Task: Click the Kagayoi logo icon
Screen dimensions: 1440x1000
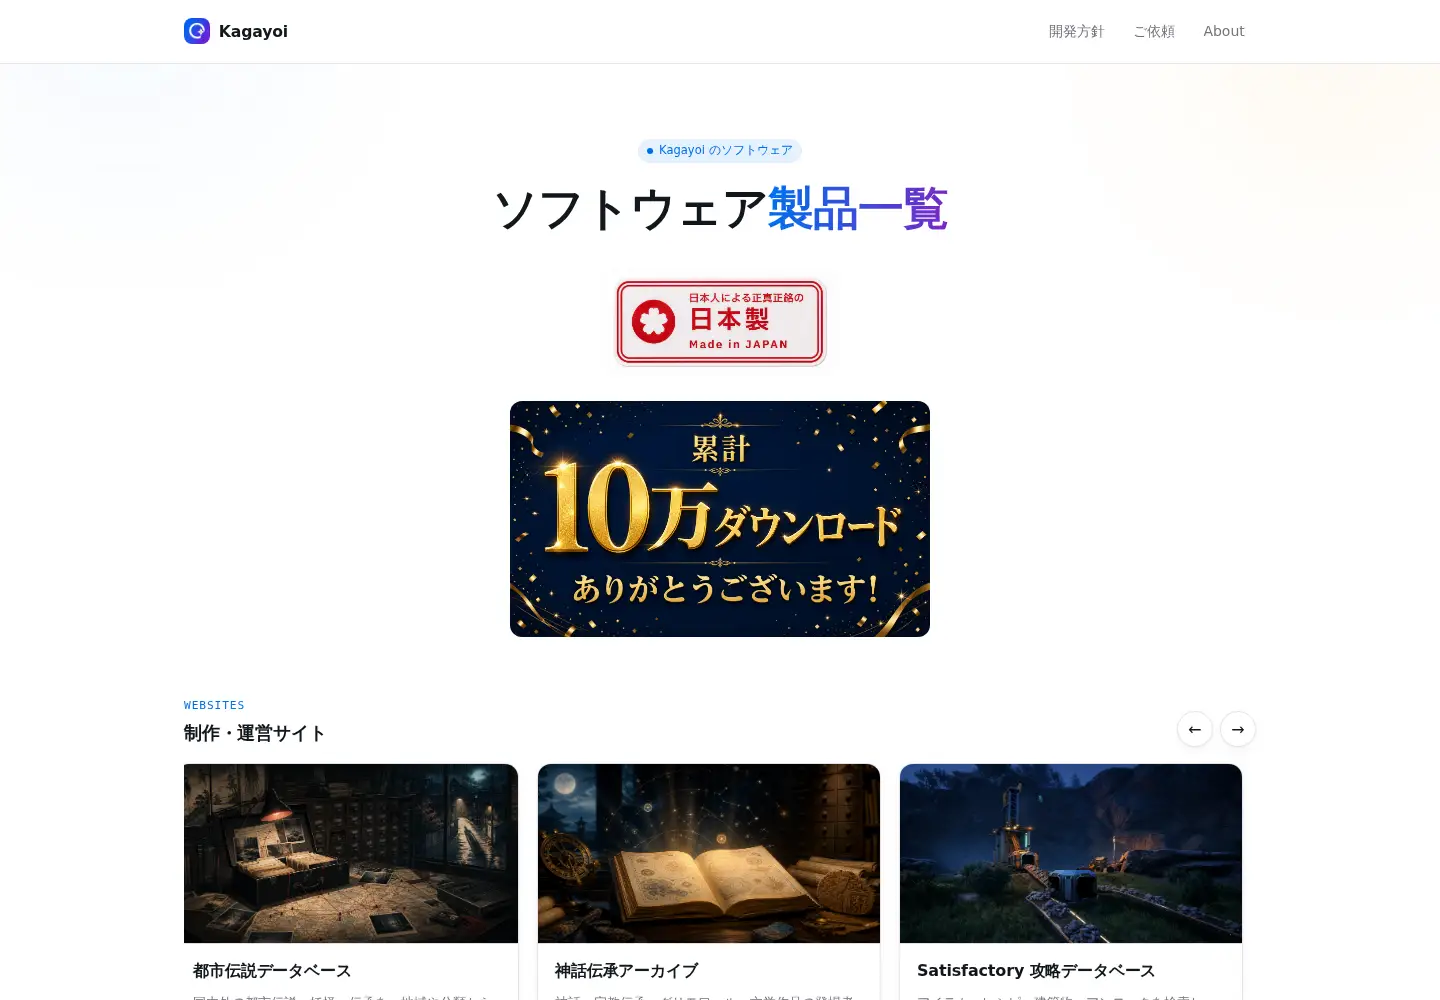Action: tap(197, 31)
